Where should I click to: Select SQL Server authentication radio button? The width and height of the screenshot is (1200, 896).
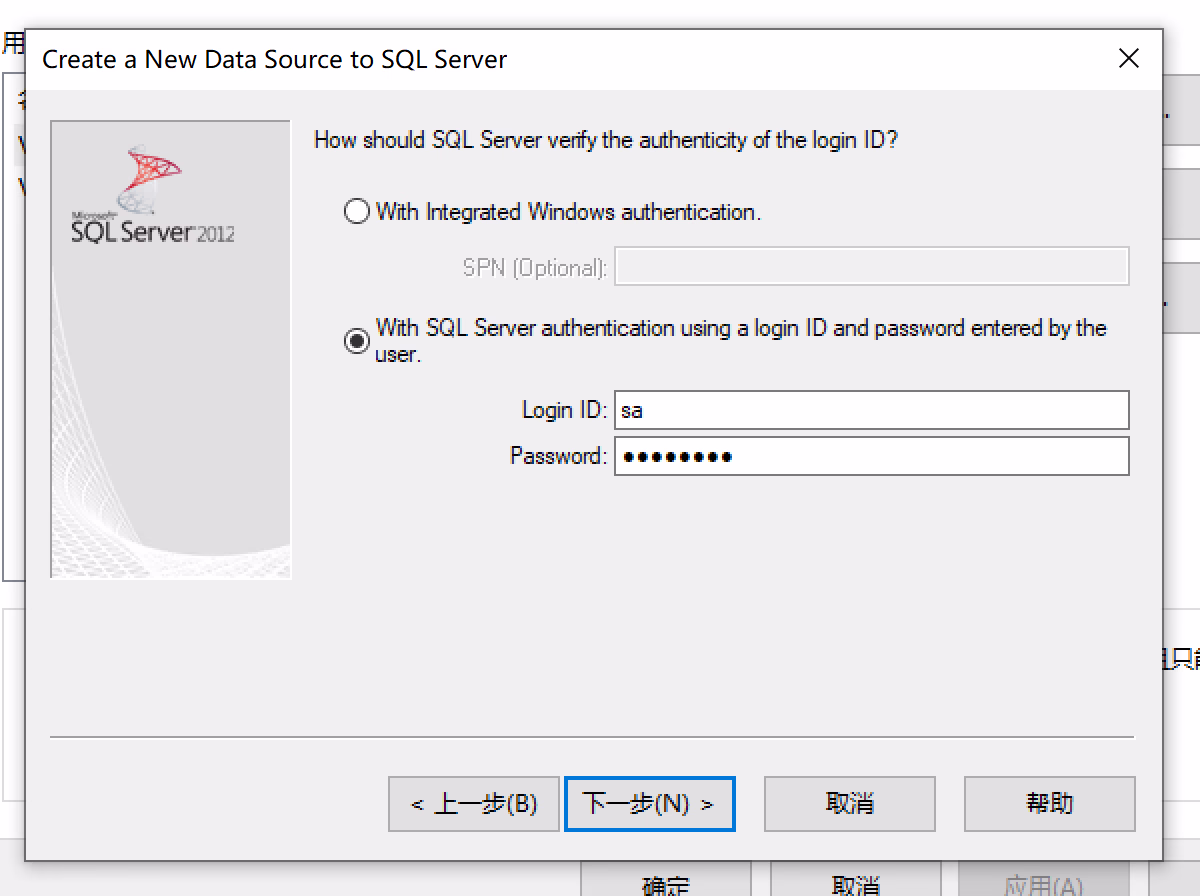(x=357, y=341)
